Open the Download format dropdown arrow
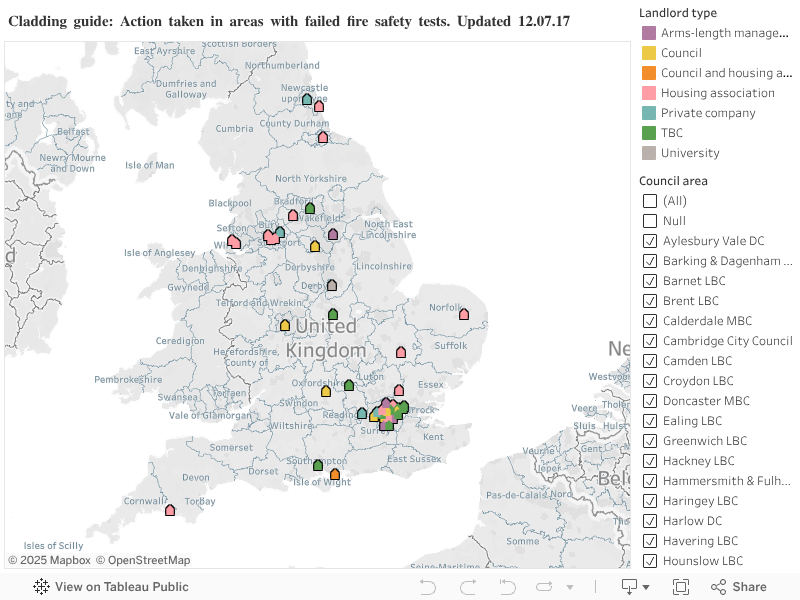Screen dimensions: 800x600 tap(646, 587)
